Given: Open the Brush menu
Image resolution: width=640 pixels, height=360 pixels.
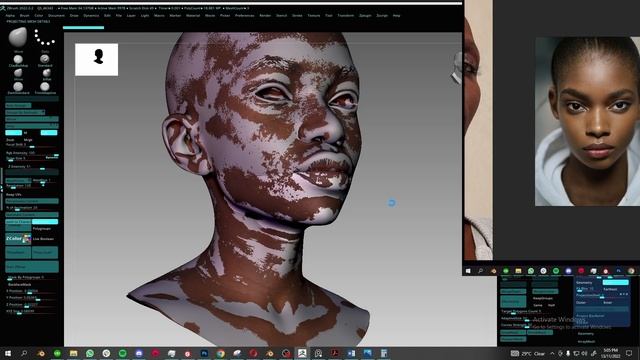Looking at the screenshot, I should pos(24,16).
